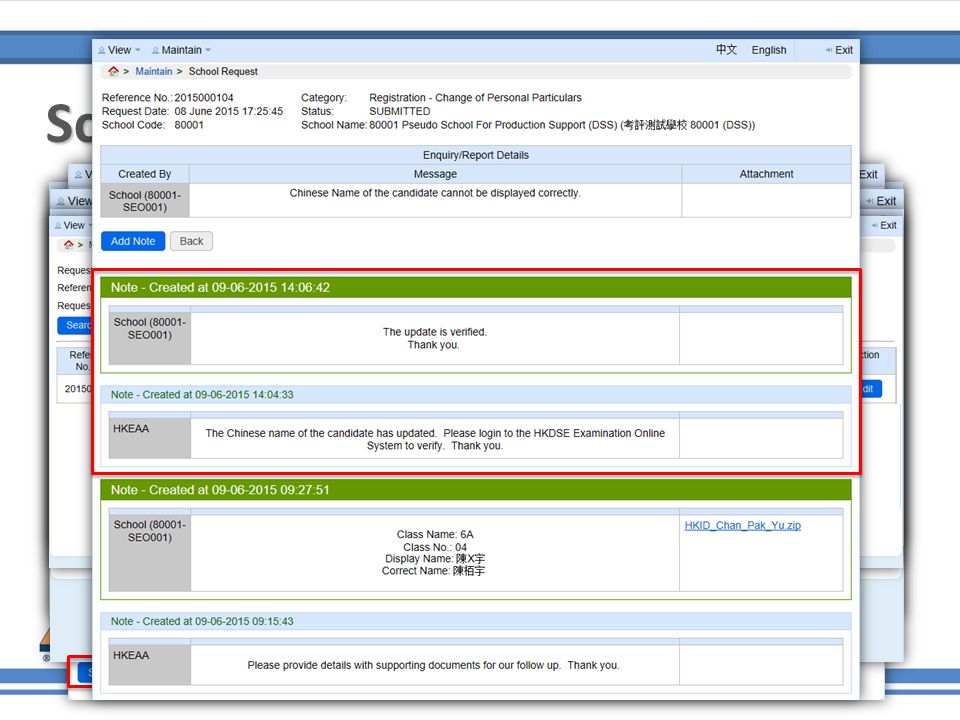Click the Attachment column header
960x720 pixels.
click(x=766, y=174)
